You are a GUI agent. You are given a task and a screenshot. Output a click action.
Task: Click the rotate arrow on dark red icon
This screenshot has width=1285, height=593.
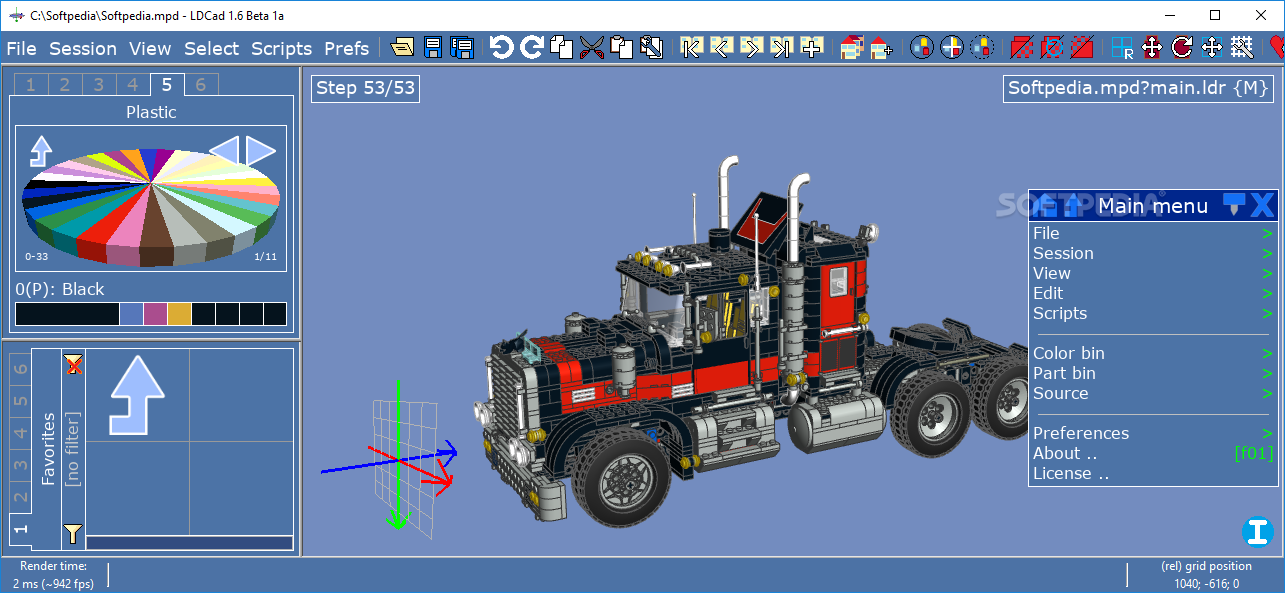[x=1182, y=47]
